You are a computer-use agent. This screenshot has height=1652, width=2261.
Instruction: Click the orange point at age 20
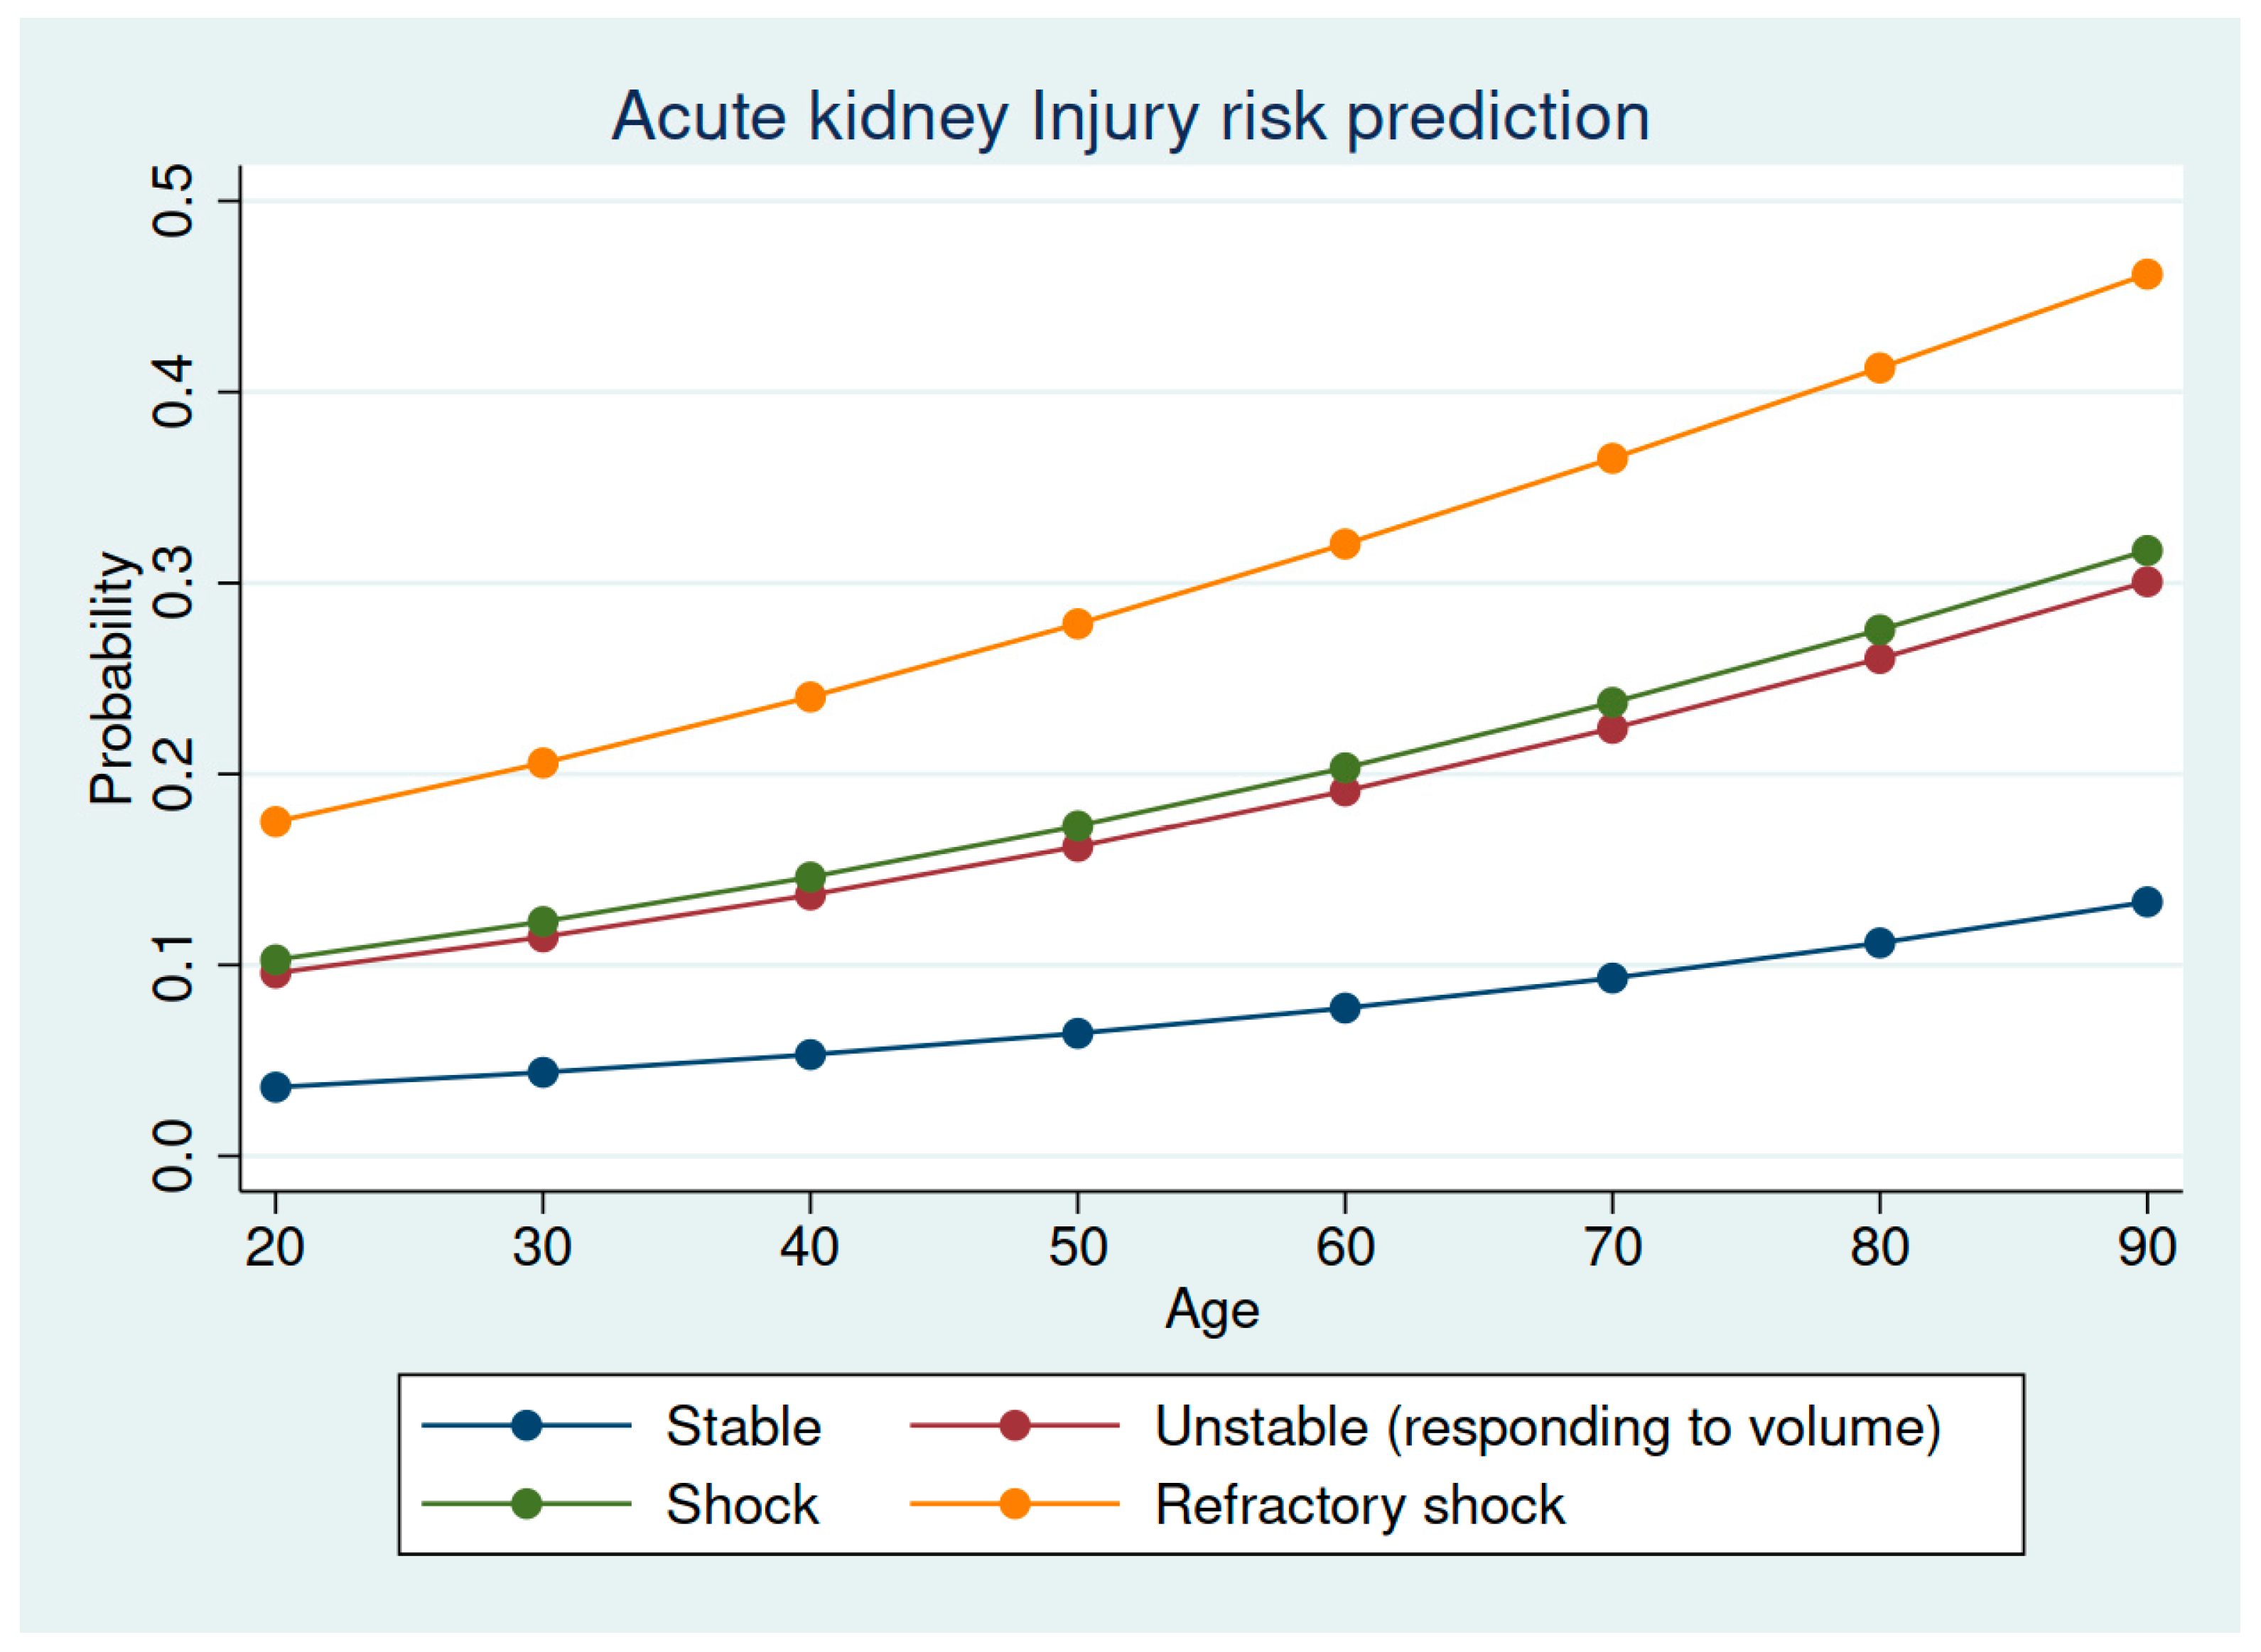tap(275, 822)
